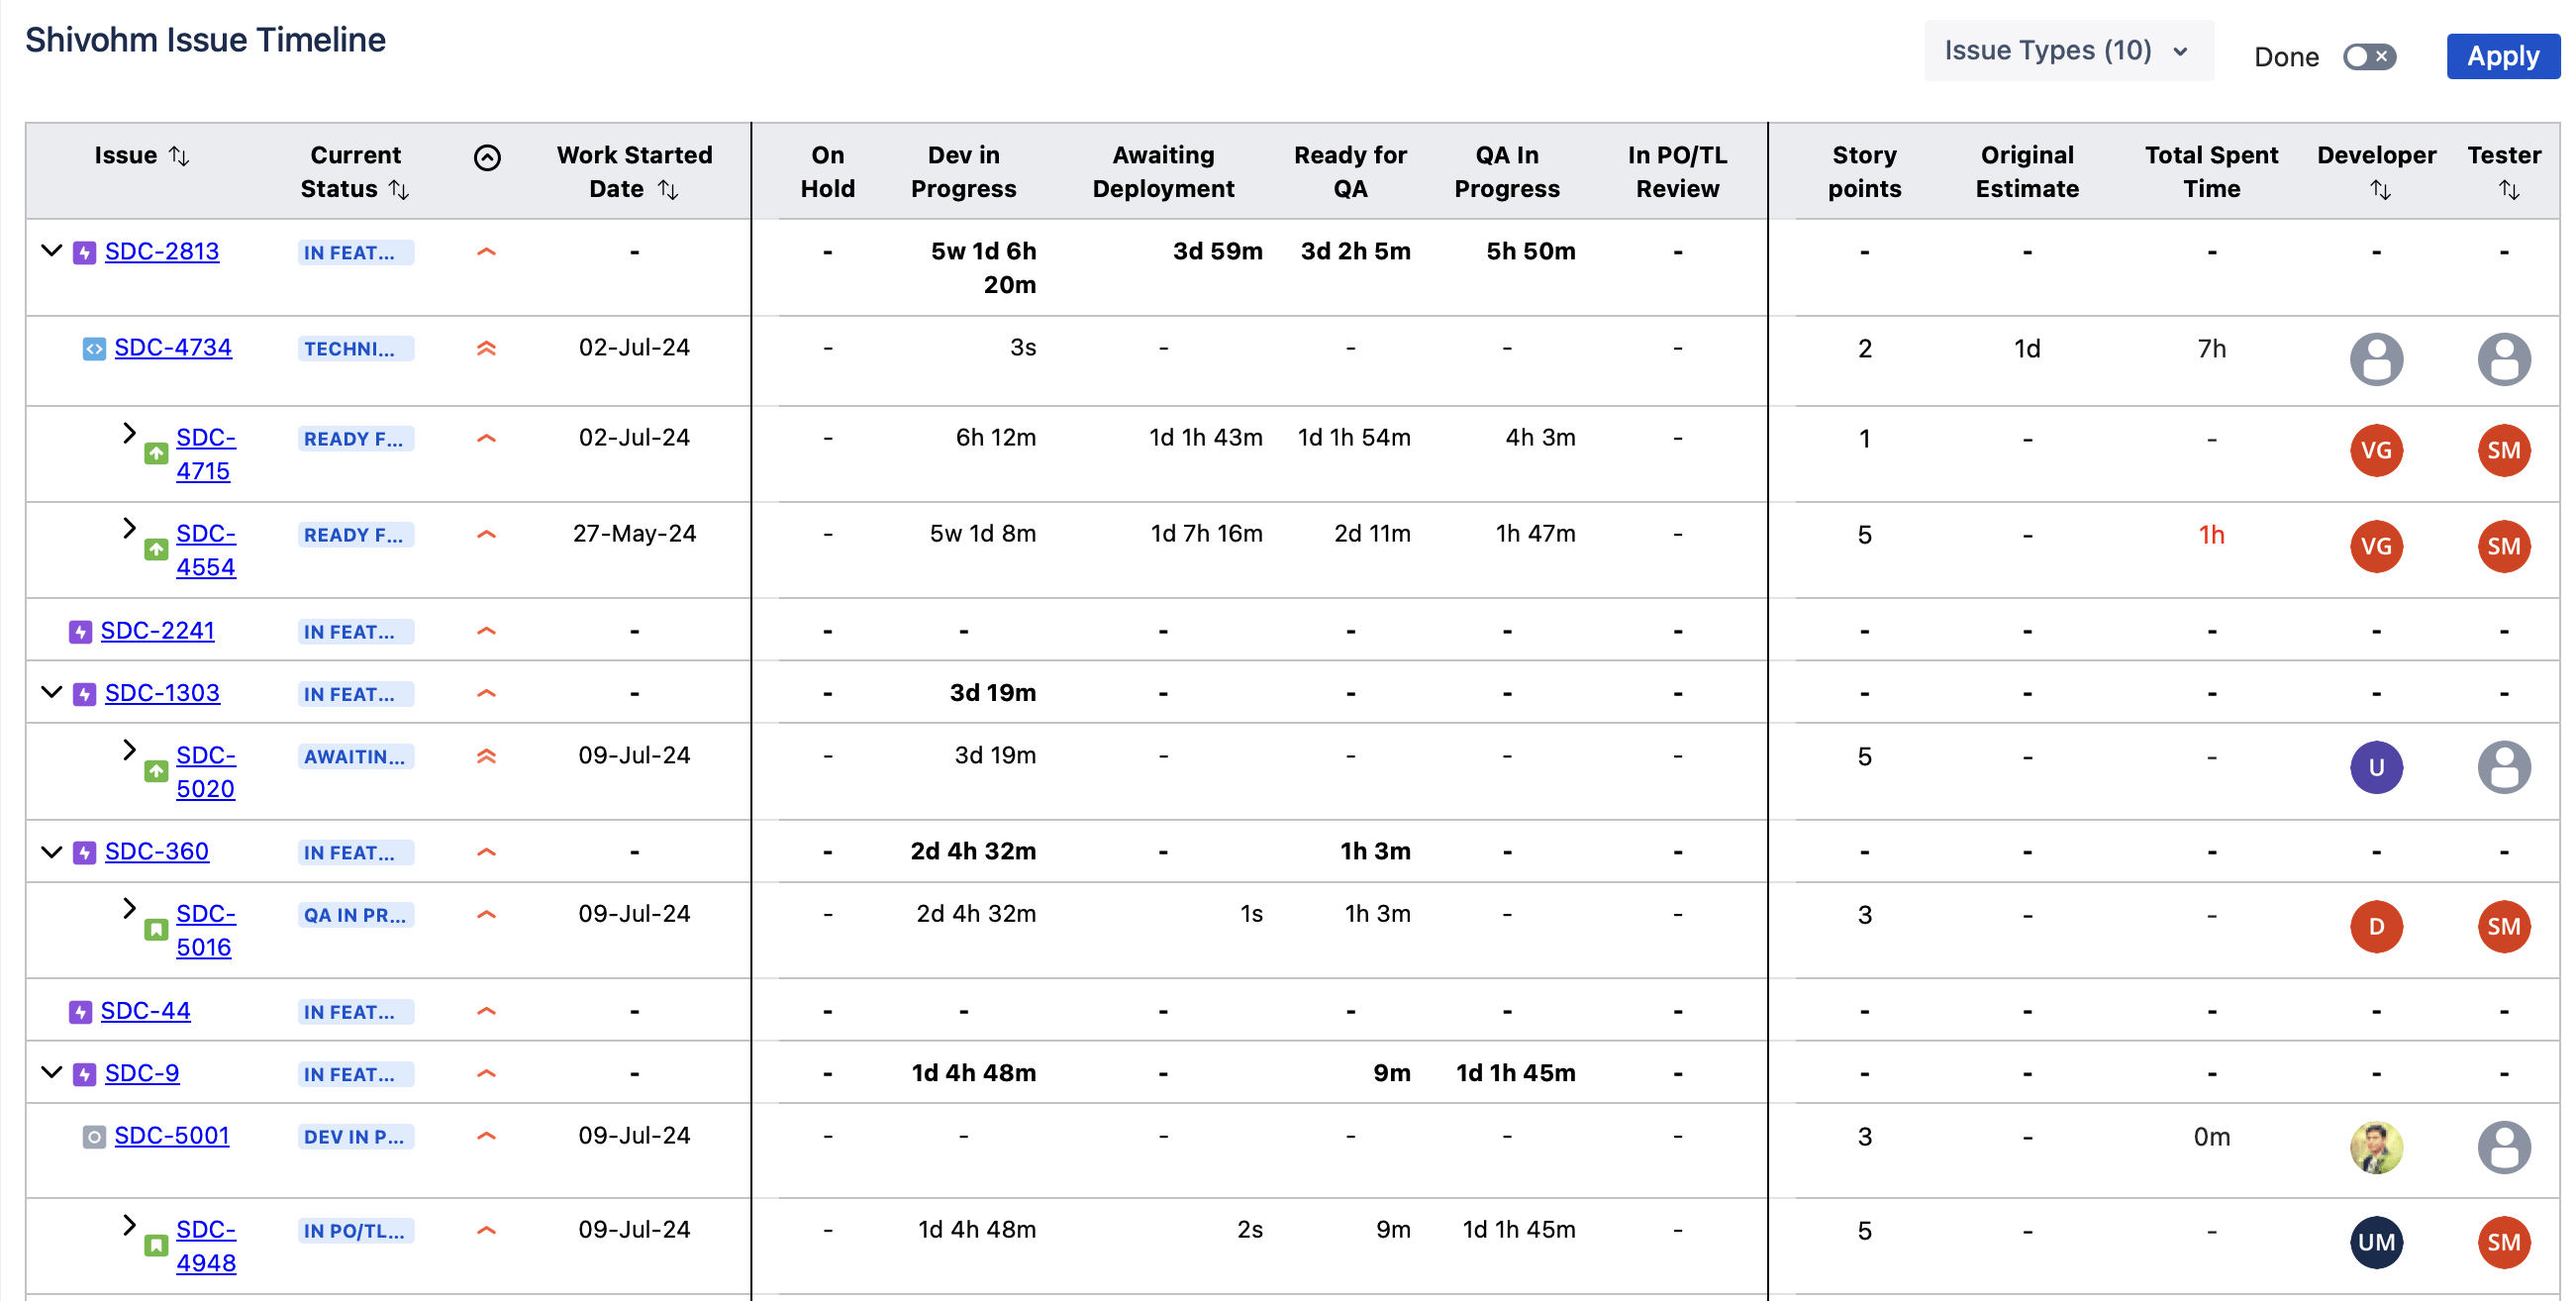Open the SDC-4734 issue link
This screenshot has height=1301, width=2576.
tap(173, 347)
